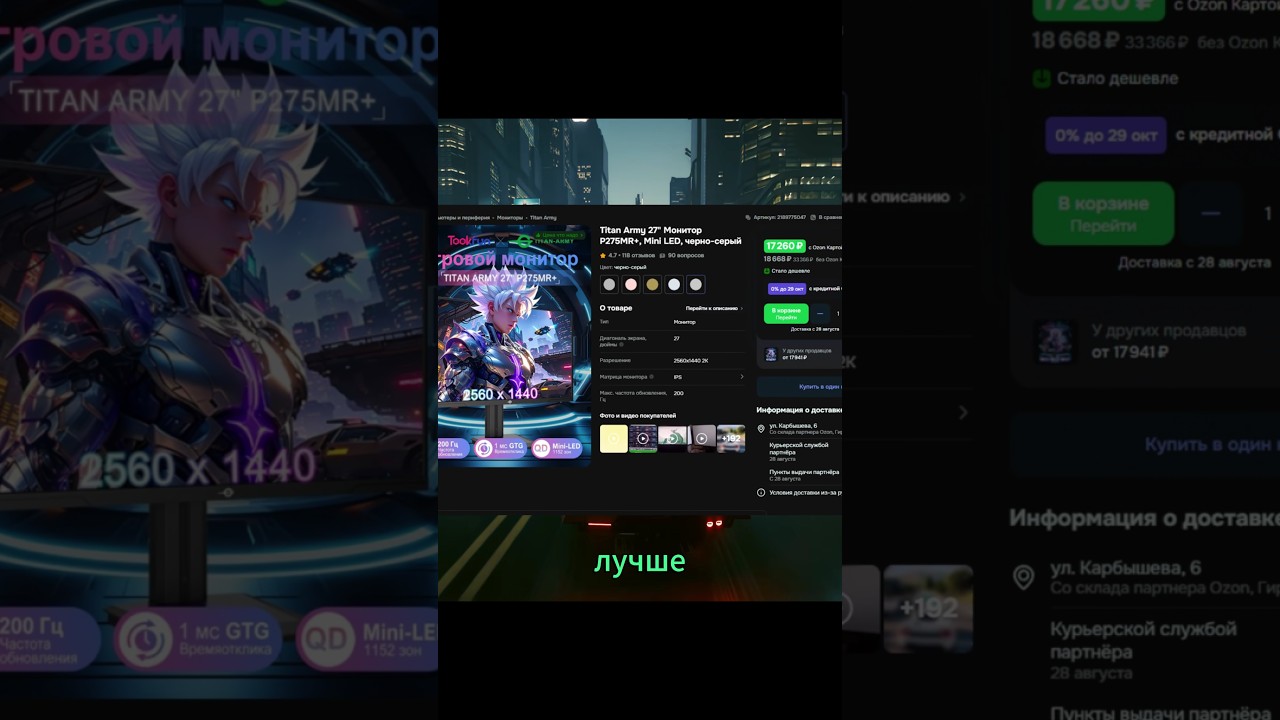
Task: Go to Мониторы breadcrumb
Action: pyautogui.click(x=510, y=217)
